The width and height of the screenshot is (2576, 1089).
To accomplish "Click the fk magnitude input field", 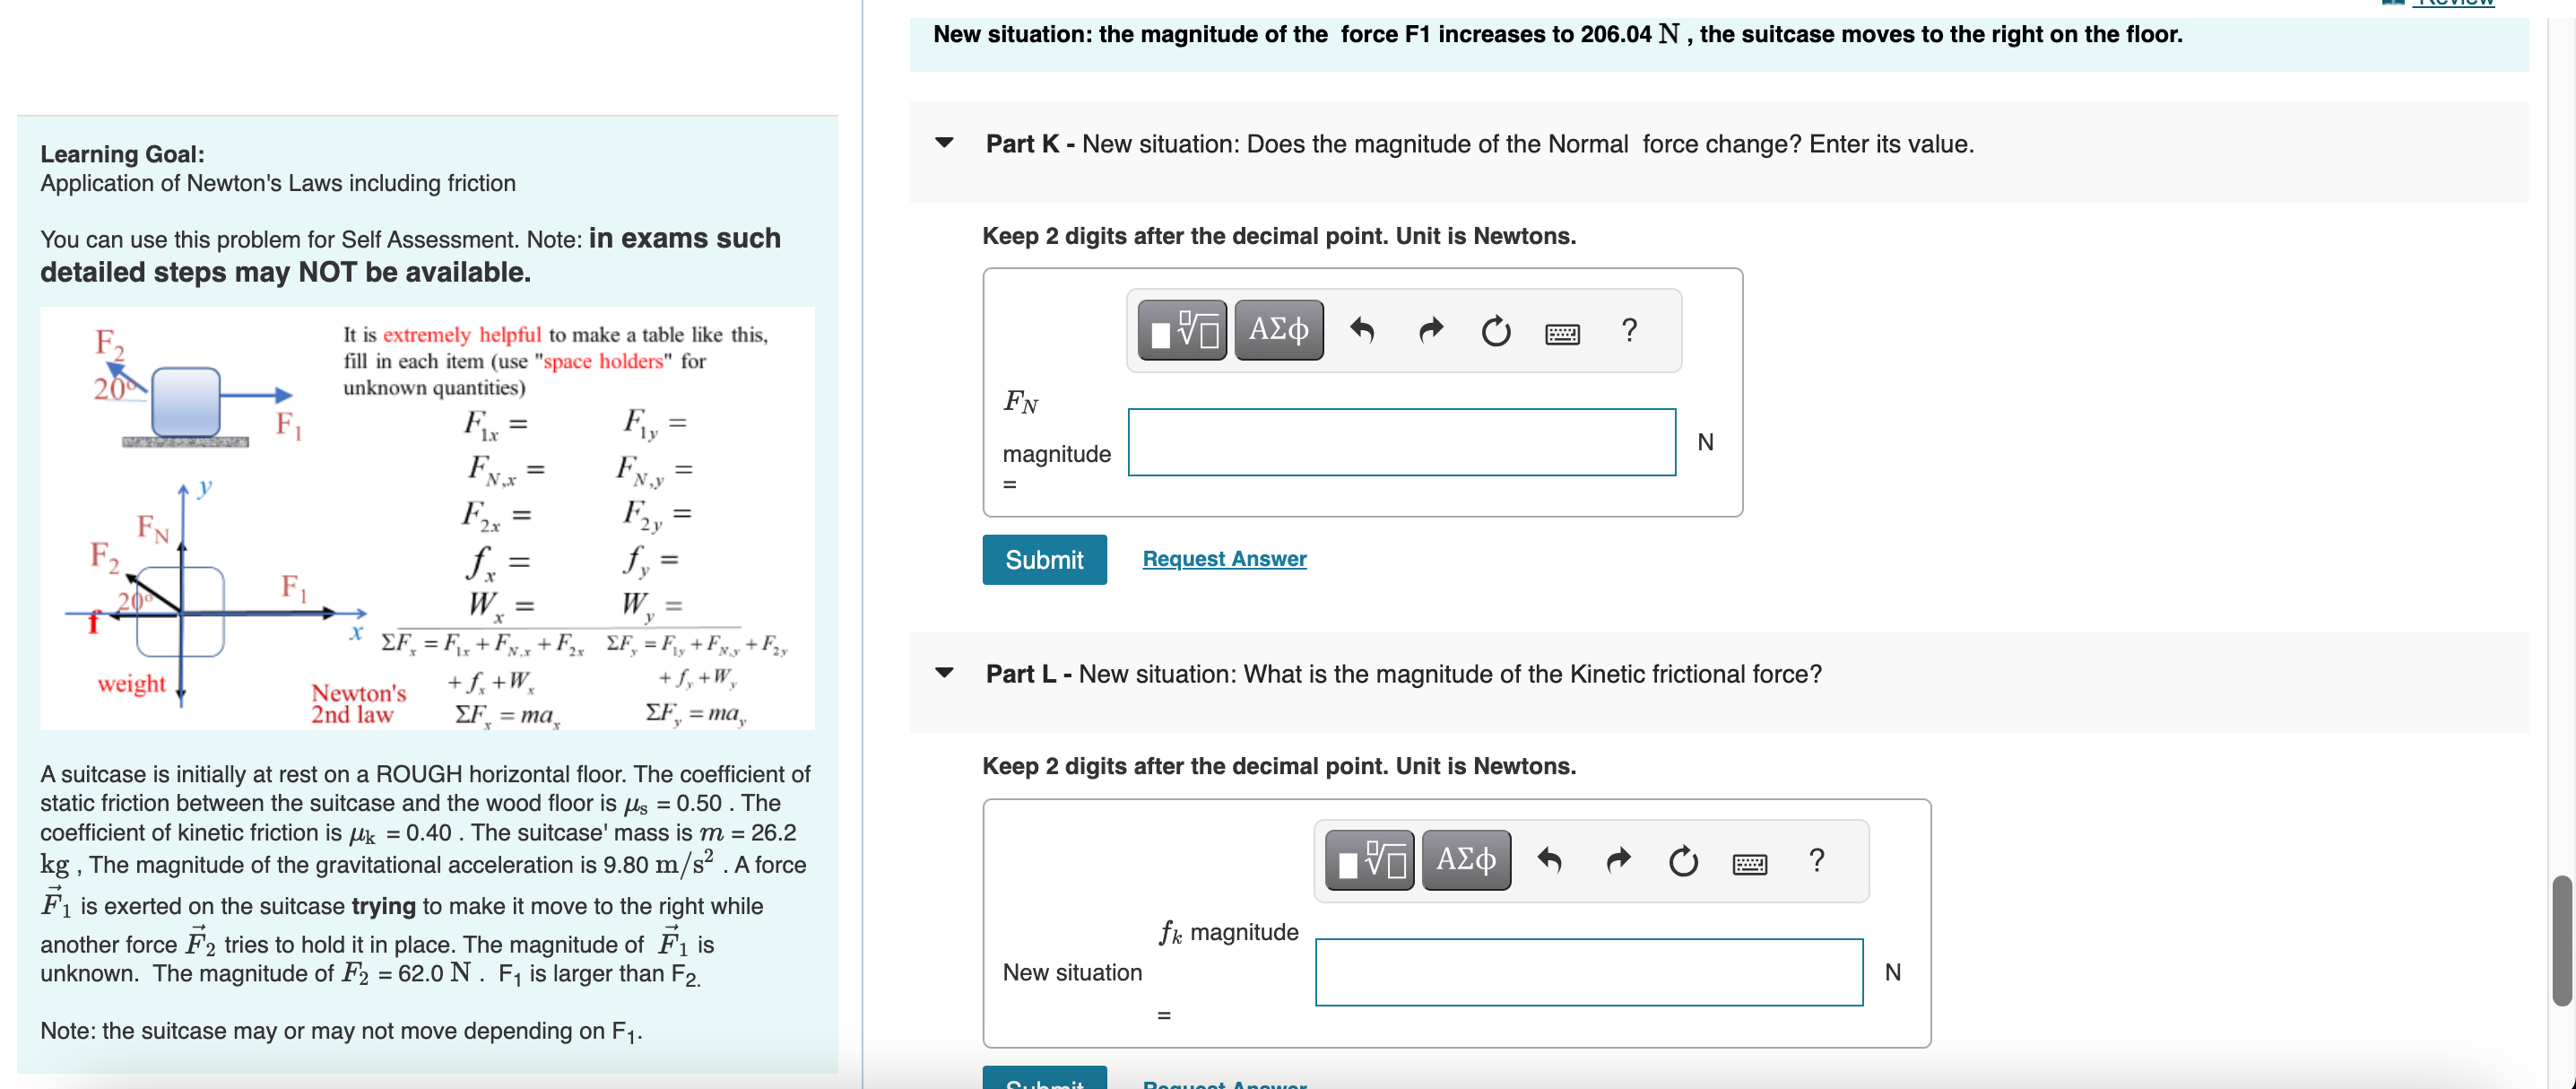I will coord(1588,972).
